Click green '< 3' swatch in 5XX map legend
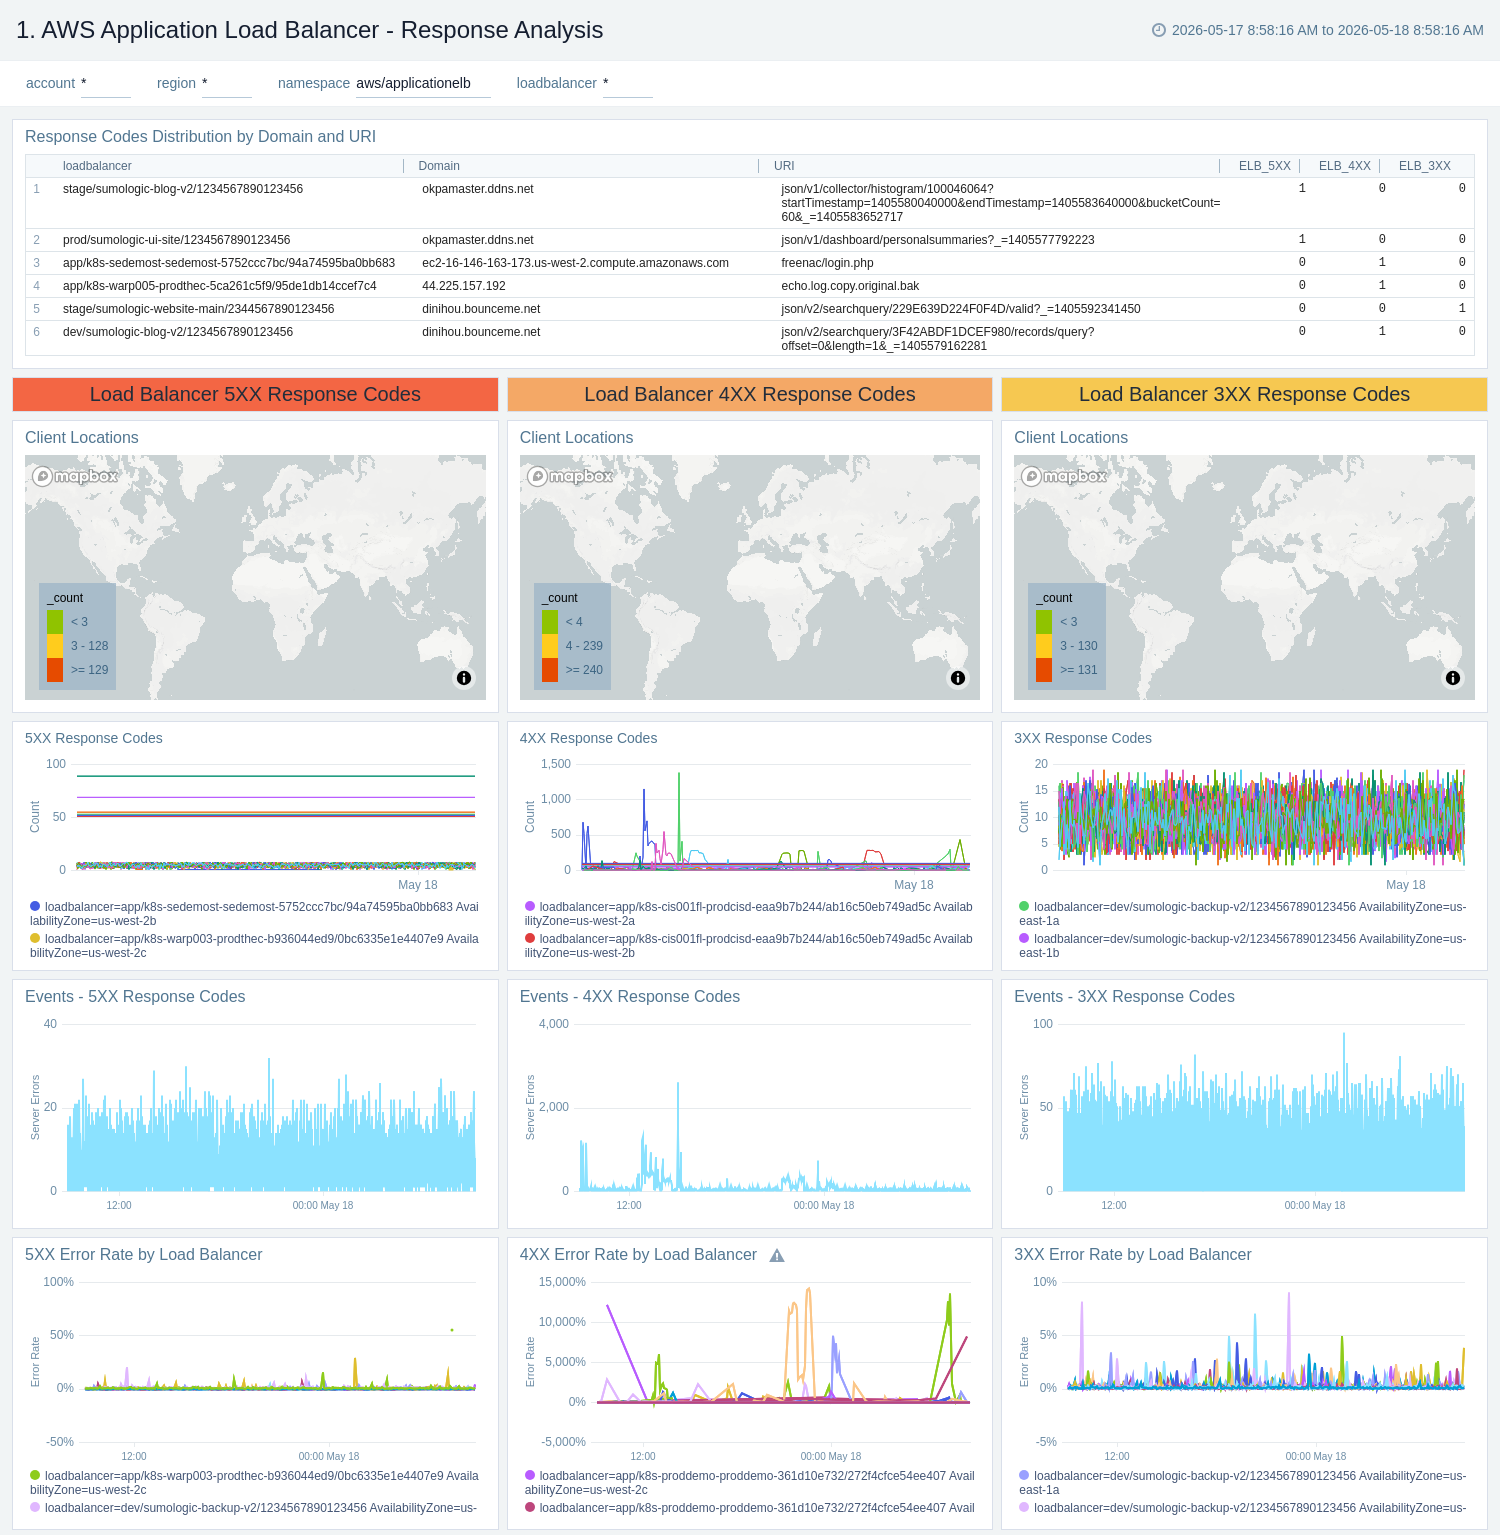The height and width of the screenshot is (1535, 1500). (55, 622)
